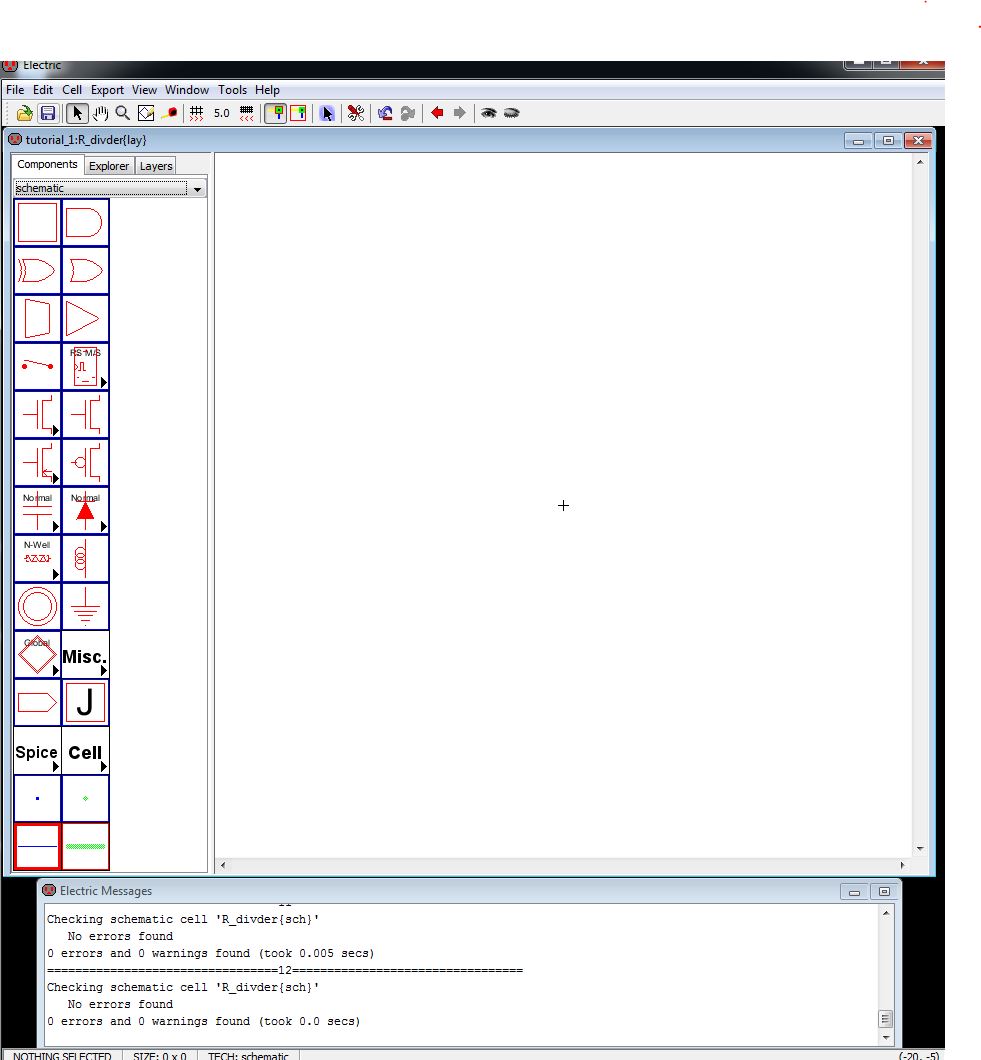This screenshot has width=981, height=1060.
Task: Select the green Bus Pin node
Action: point(85,798)
